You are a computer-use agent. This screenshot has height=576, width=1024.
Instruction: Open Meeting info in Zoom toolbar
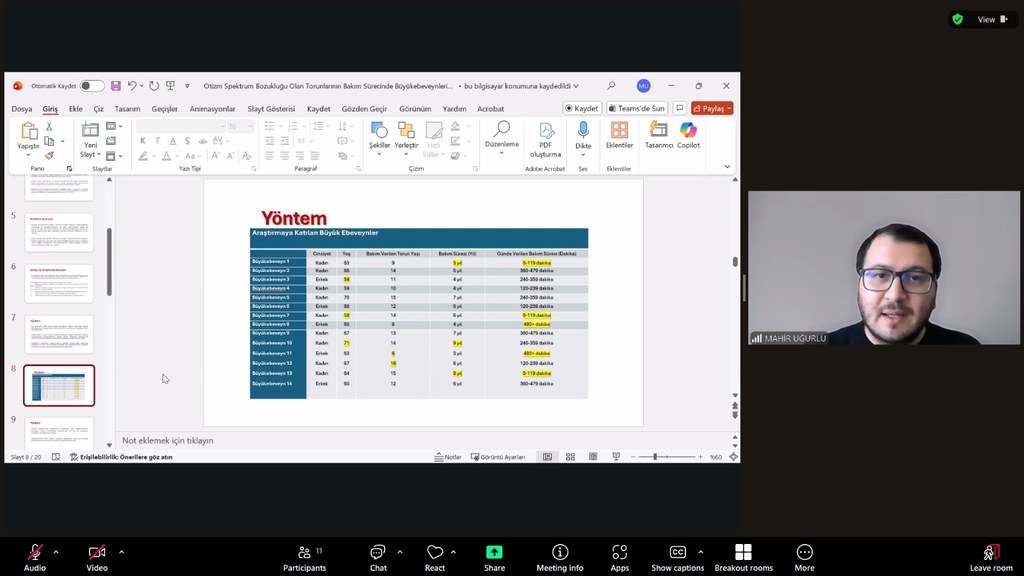pos(559,558)
